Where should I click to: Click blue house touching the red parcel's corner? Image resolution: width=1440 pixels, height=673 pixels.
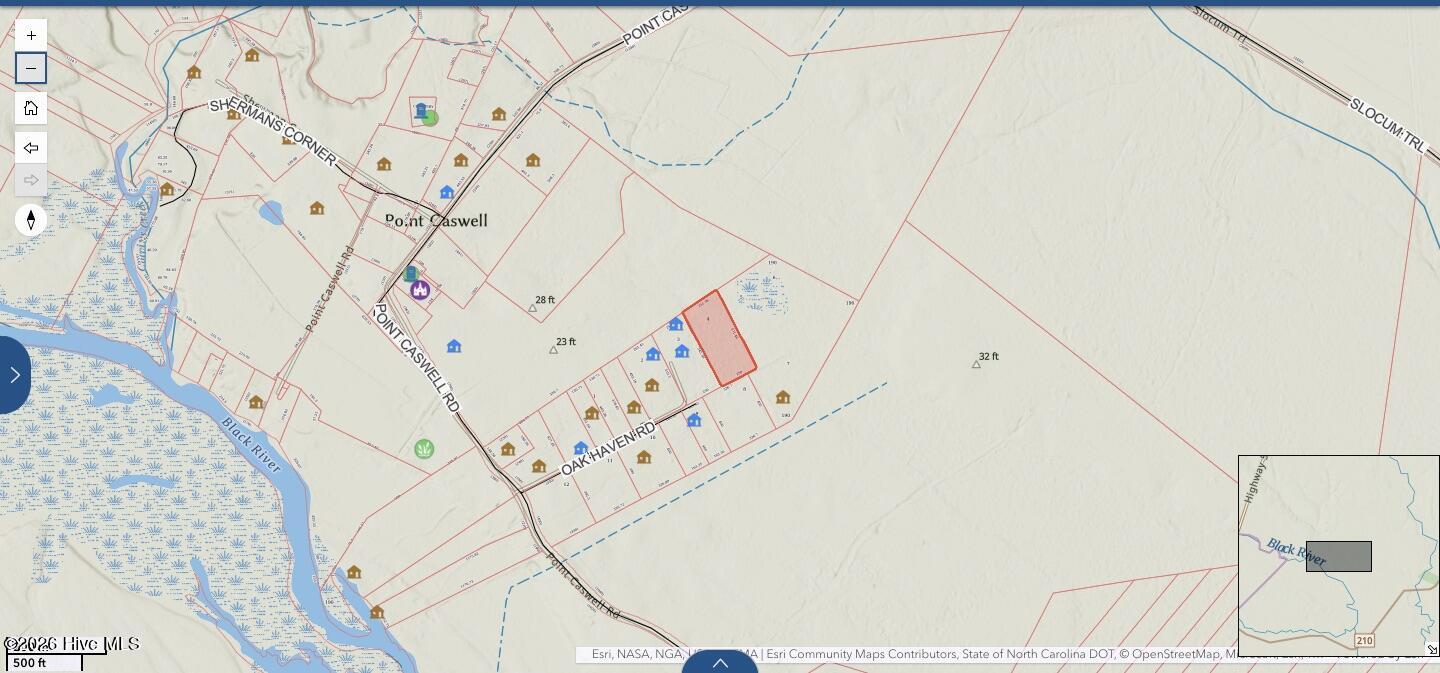point(676,324)
